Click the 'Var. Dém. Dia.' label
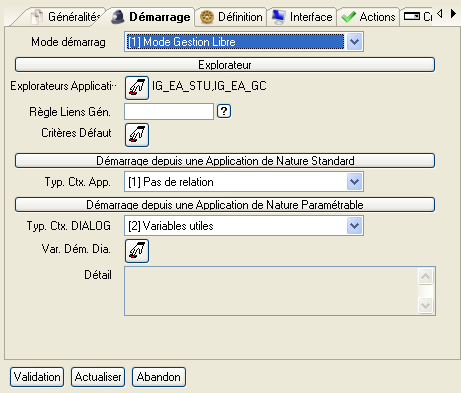Image resolution: width=461 pixels, height=393 pixels. tap(76, 249)
